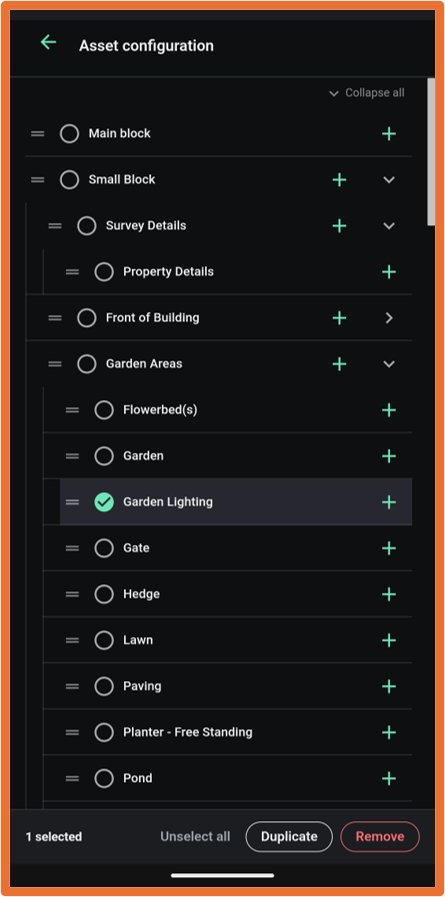This screenshot has width=445, height=897.
Task: Click drag handle beside Main block
Action: pyautogui.click(x=38, y=134)
